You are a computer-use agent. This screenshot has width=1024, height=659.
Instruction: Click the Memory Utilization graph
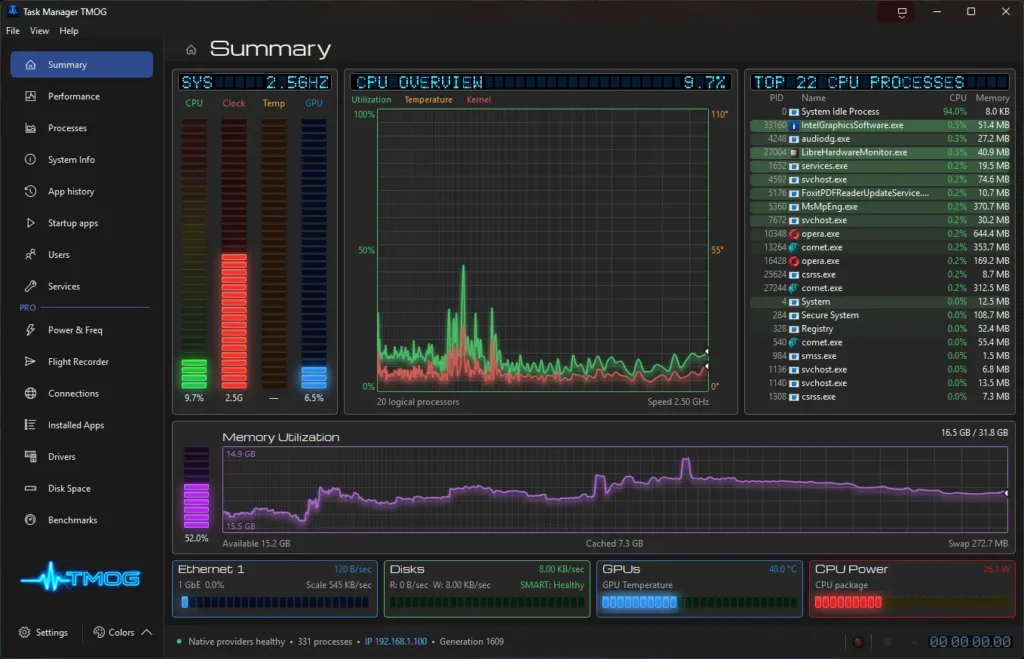pos(615,489)
